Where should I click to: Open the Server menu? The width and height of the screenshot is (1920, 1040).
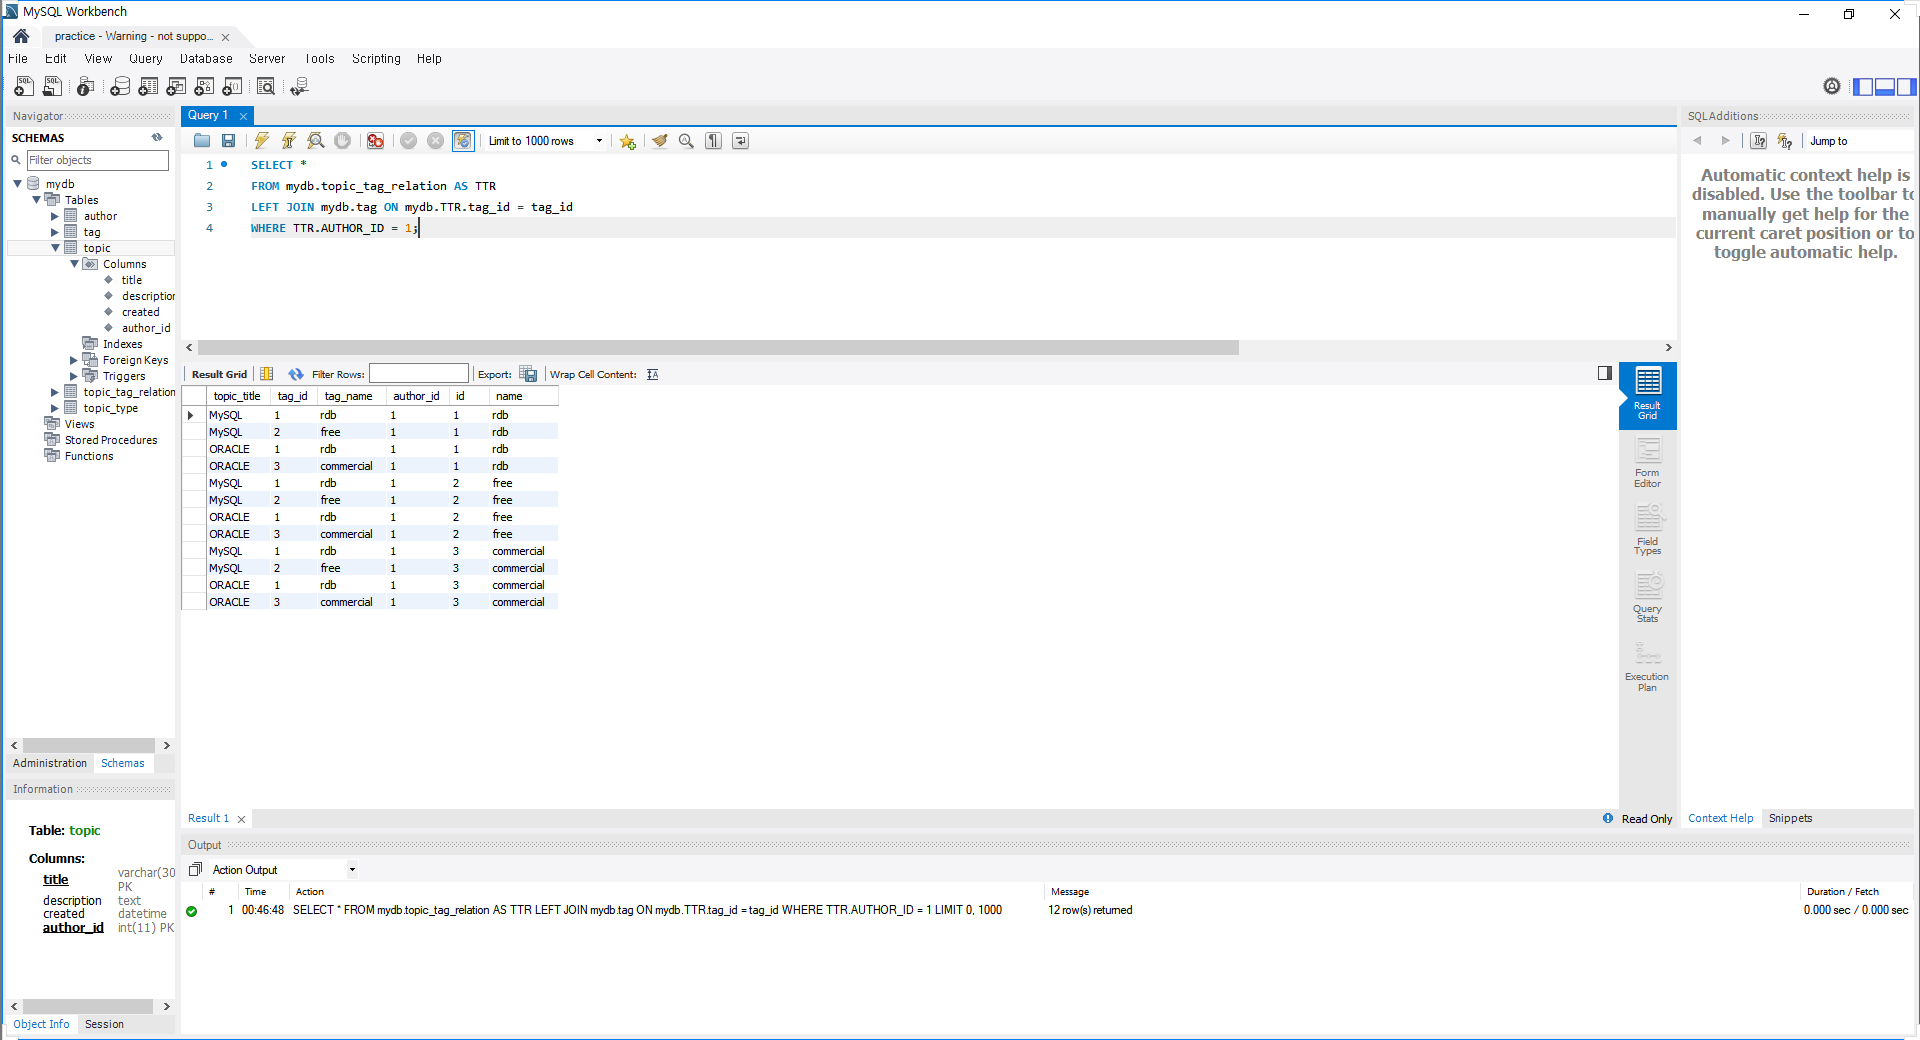coord(267,59)
